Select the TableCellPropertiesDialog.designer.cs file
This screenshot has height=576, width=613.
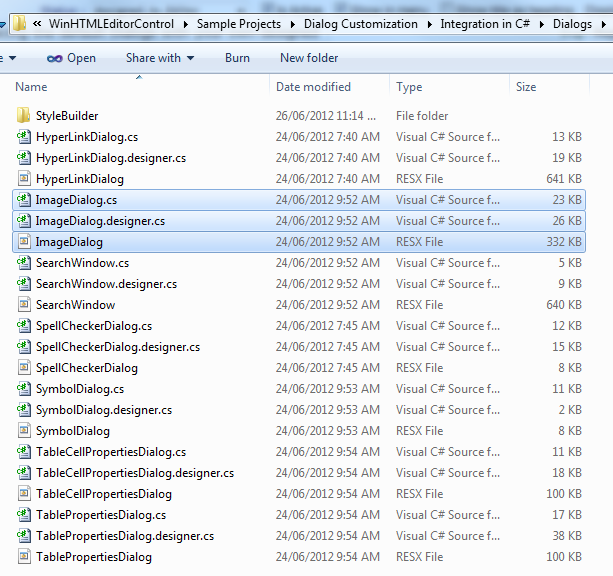click(135, 473)
